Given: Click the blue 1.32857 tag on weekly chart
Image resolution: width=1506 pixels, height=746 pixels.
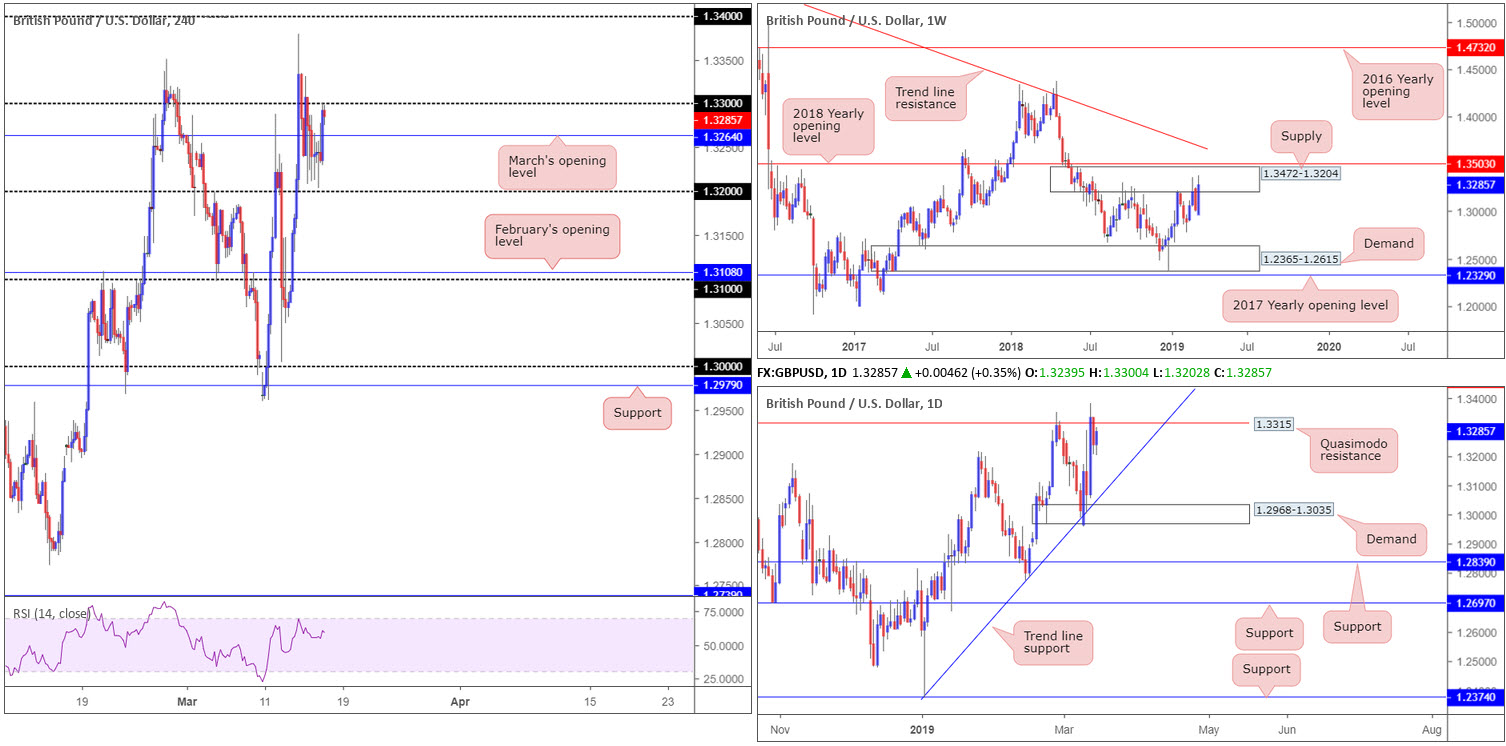Looking at the screenshot, I should point(1475,185).
